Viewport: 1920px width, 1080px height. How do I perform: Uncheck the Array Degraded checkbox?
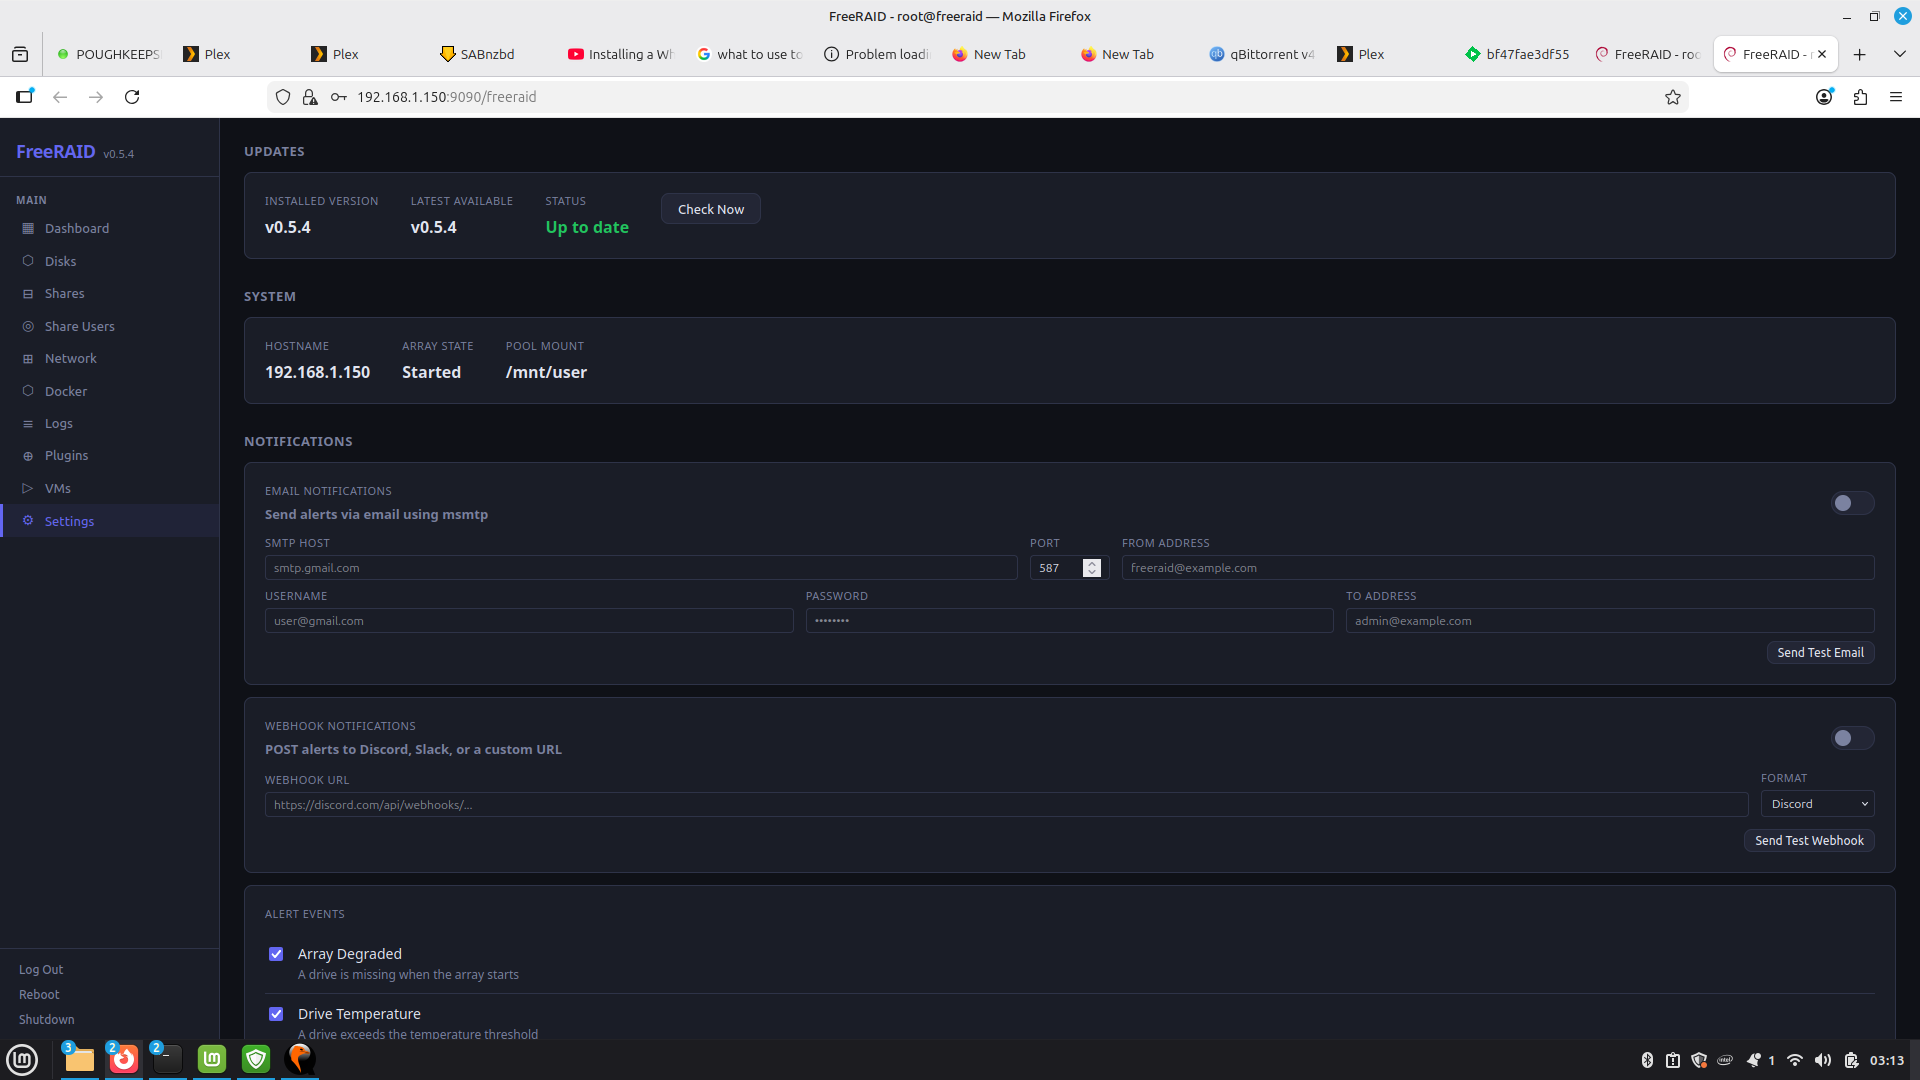point(276,954)
